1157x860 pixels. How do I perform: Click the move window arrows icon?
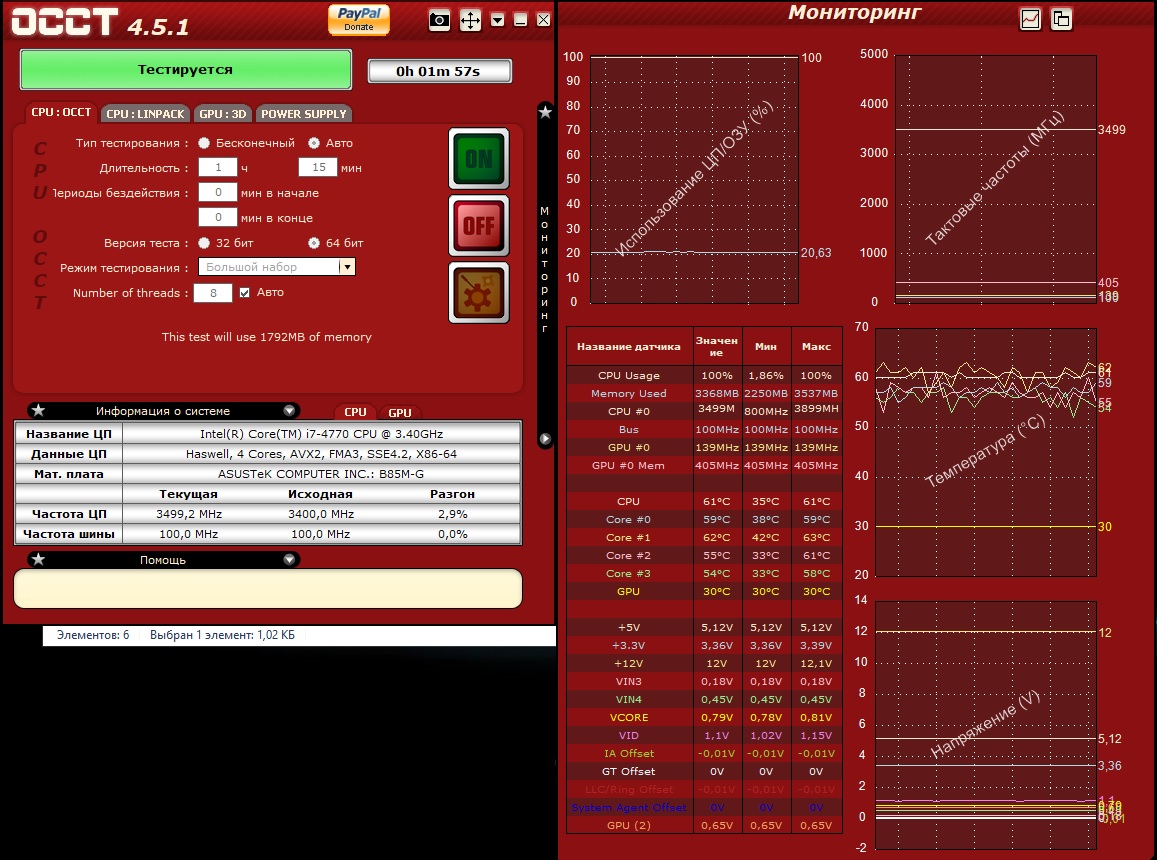[x=470, y=20]
